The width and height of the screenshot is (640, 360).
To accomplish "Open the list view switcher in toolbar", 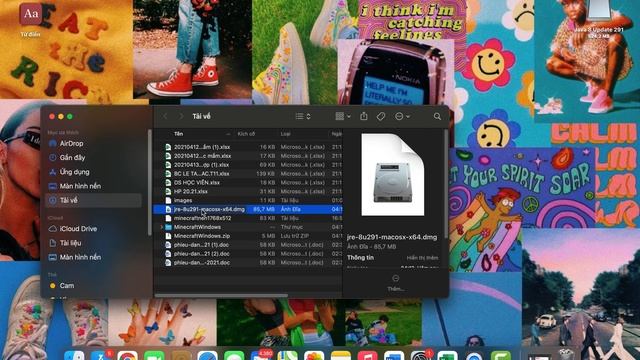I will coord(303,117).
